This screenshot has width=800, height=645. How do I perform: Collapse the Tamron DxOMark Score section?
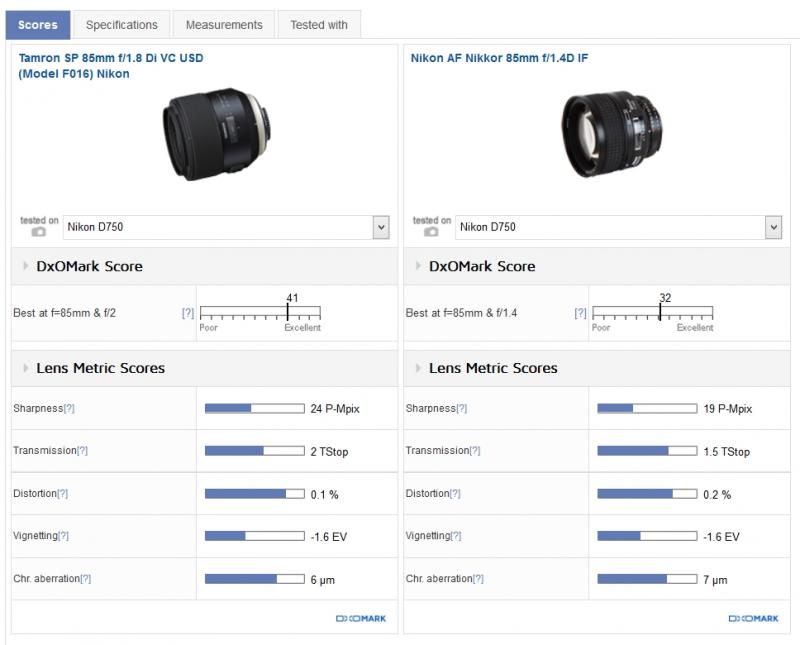coord(26,266)
